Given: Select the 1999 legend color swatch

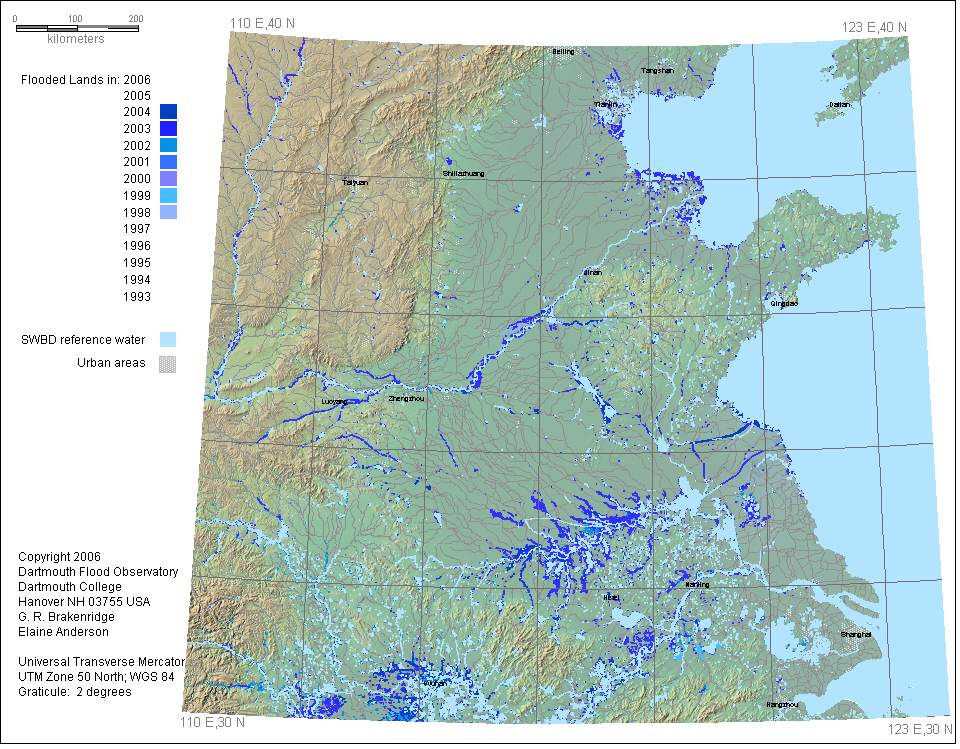Looking at the screenshot, I should point(168,196).
